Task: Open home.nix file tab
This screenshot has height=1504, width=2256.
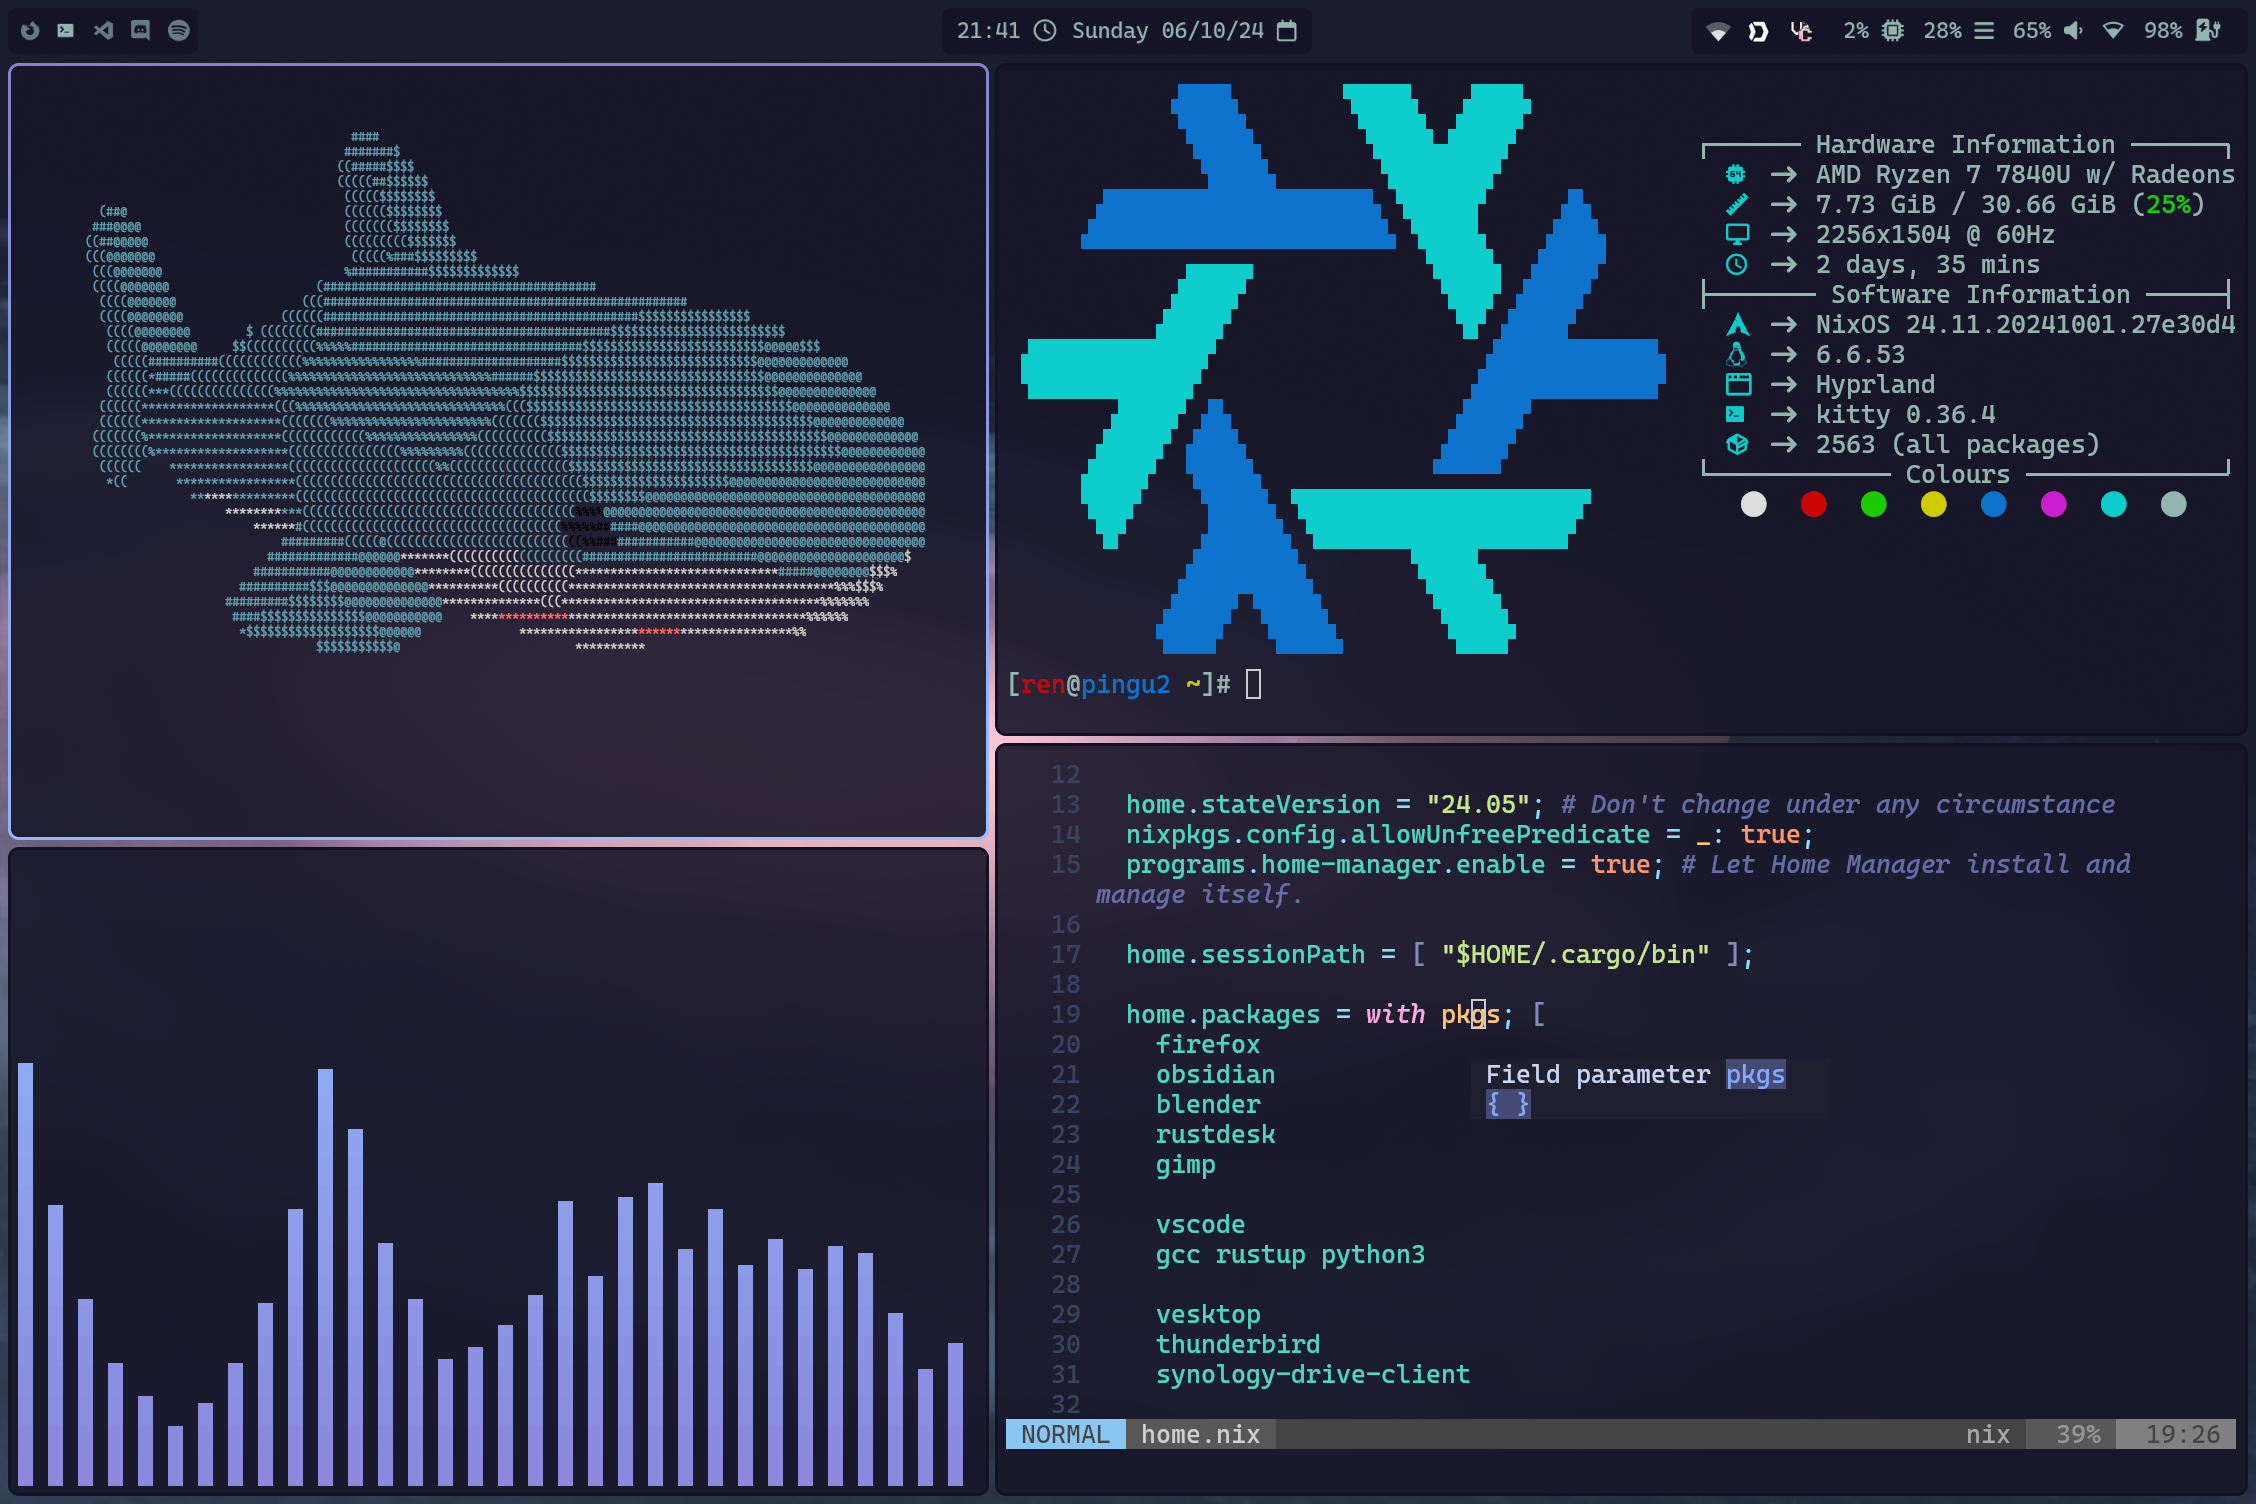Action: 1202,1434
